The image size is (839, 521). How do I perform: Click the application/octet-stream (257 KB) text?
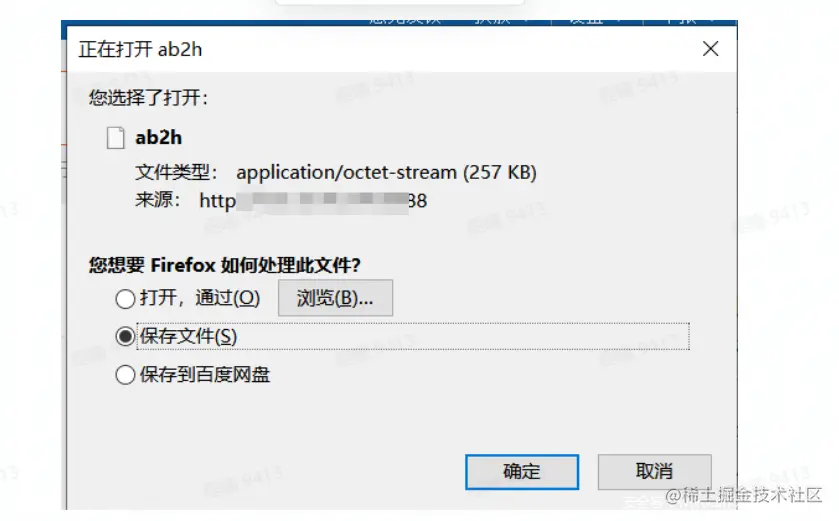tap(386, 172)
